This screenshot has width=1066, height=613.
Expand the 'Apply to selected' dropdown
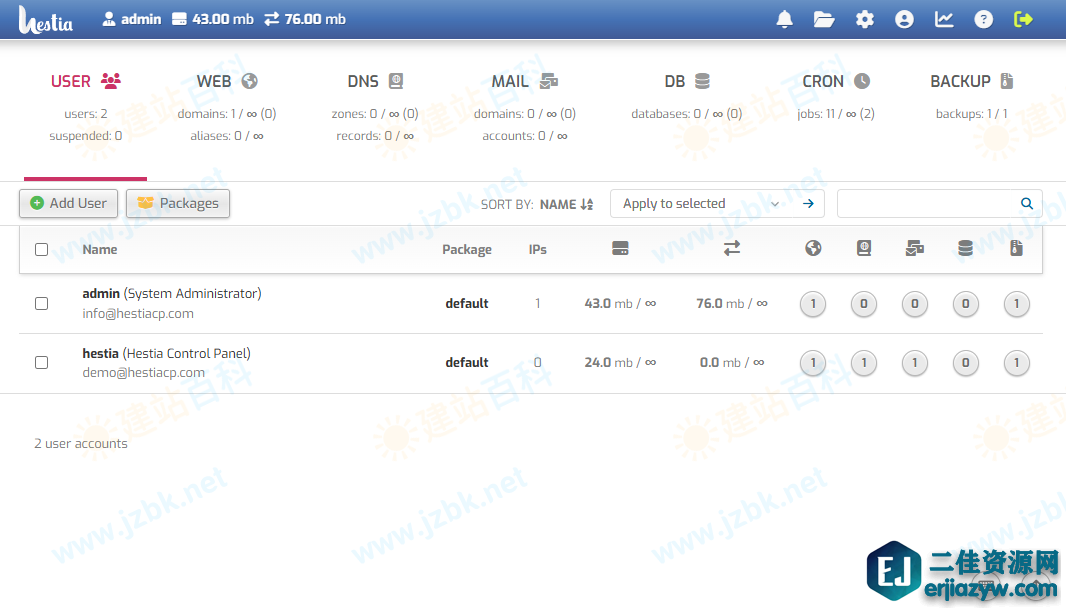point(700,203)
